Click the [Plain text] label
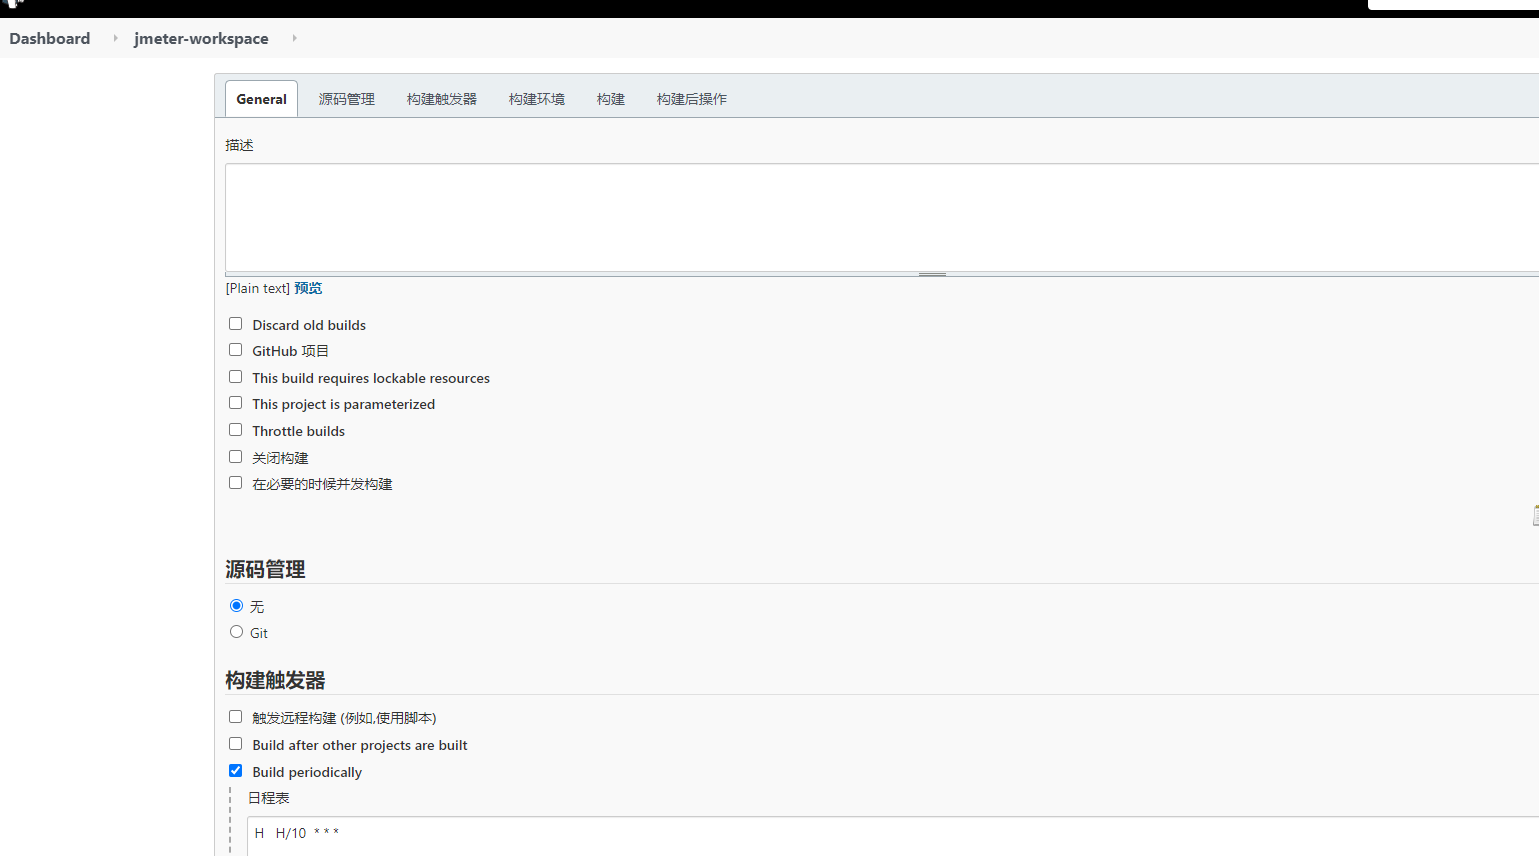Viewport: 1539px width, 856px height. pos(258,288)
